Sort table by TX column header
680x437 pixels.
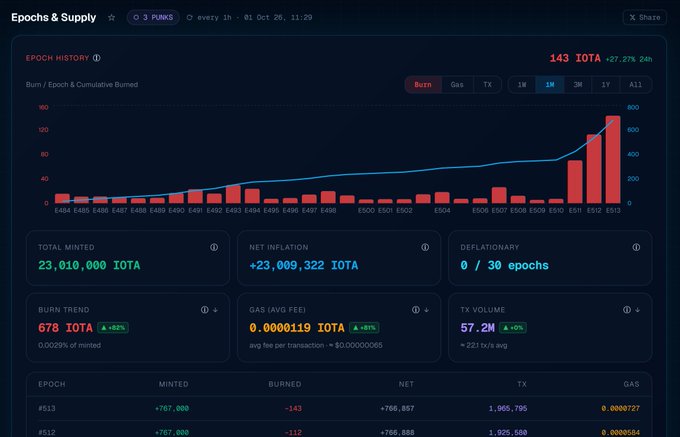pyautogui.click(x=522, y=384)
